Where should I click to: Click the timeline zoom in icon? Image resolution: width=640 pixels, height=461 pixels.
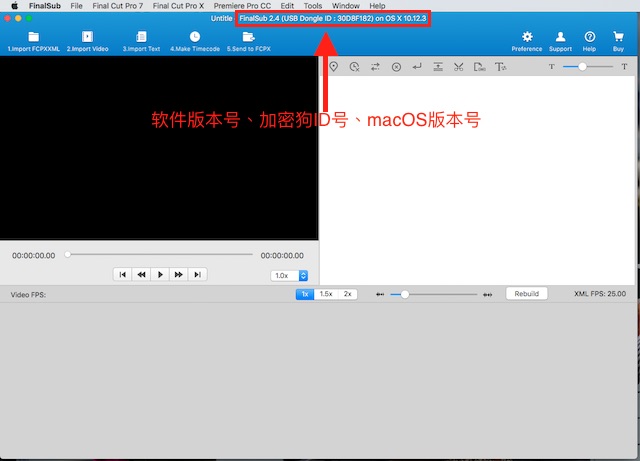tap(487, 294)
